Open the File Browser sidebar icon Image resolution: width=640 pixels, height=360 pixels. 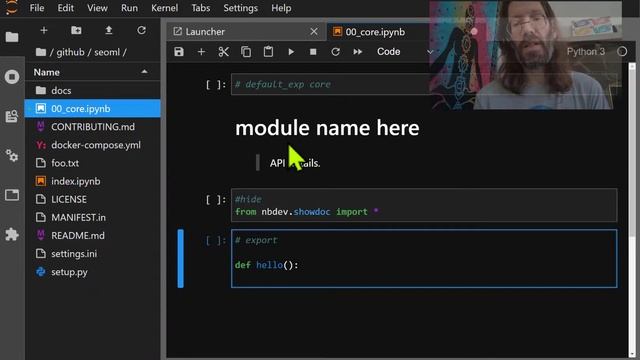(x=12, y=37)
